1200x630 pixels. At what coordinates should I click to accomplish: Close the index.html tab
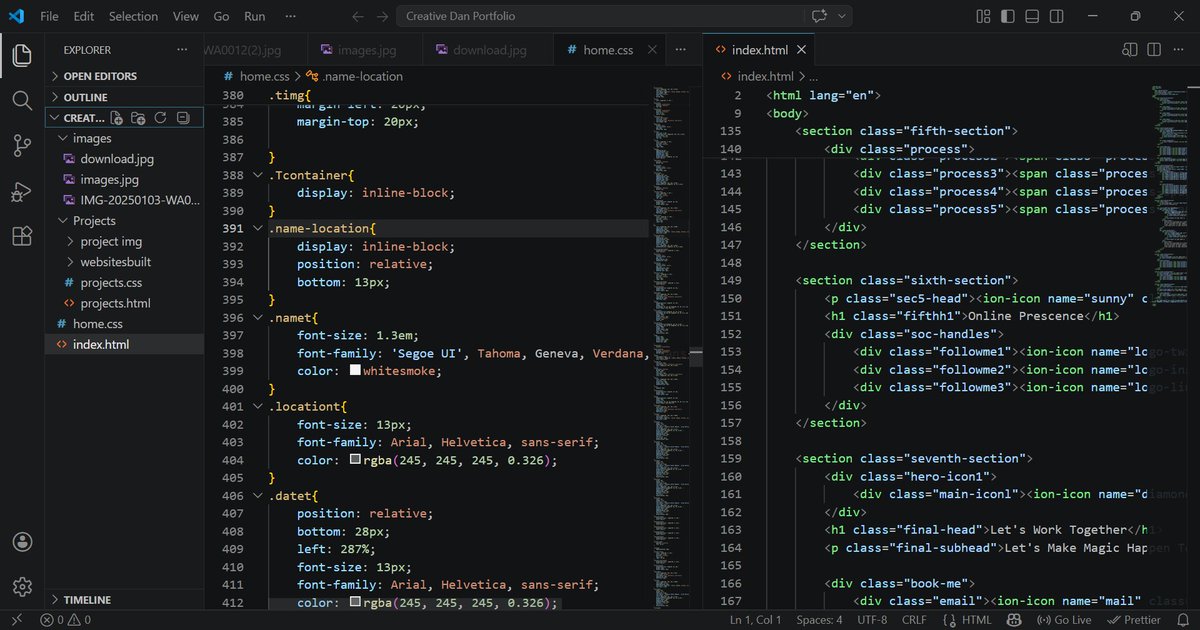coord(801,49)
